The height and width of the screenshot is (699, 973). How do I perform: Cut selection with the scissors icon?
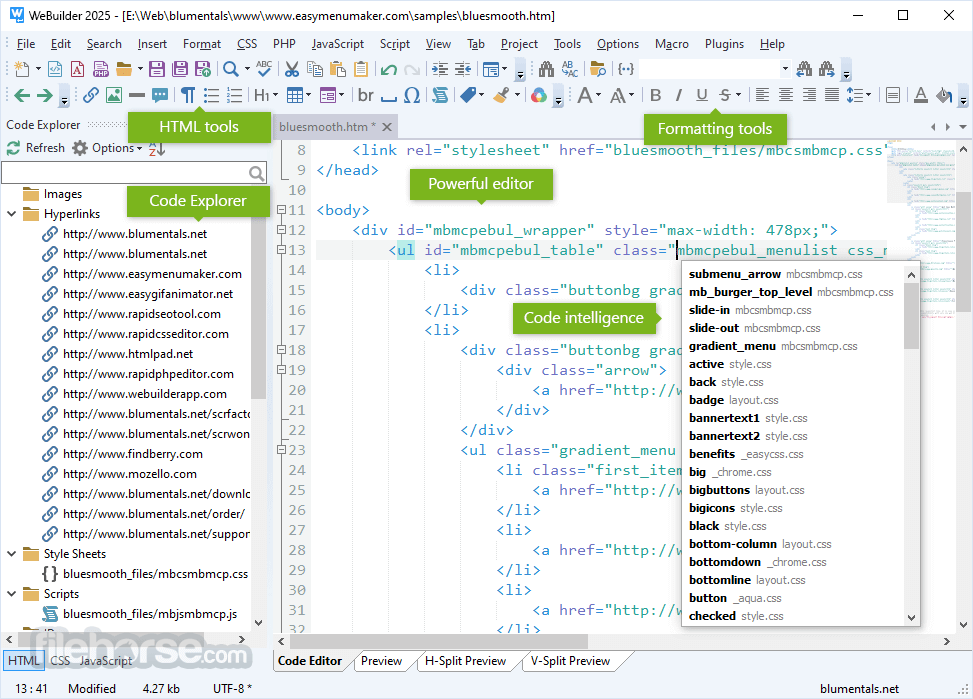292,69
